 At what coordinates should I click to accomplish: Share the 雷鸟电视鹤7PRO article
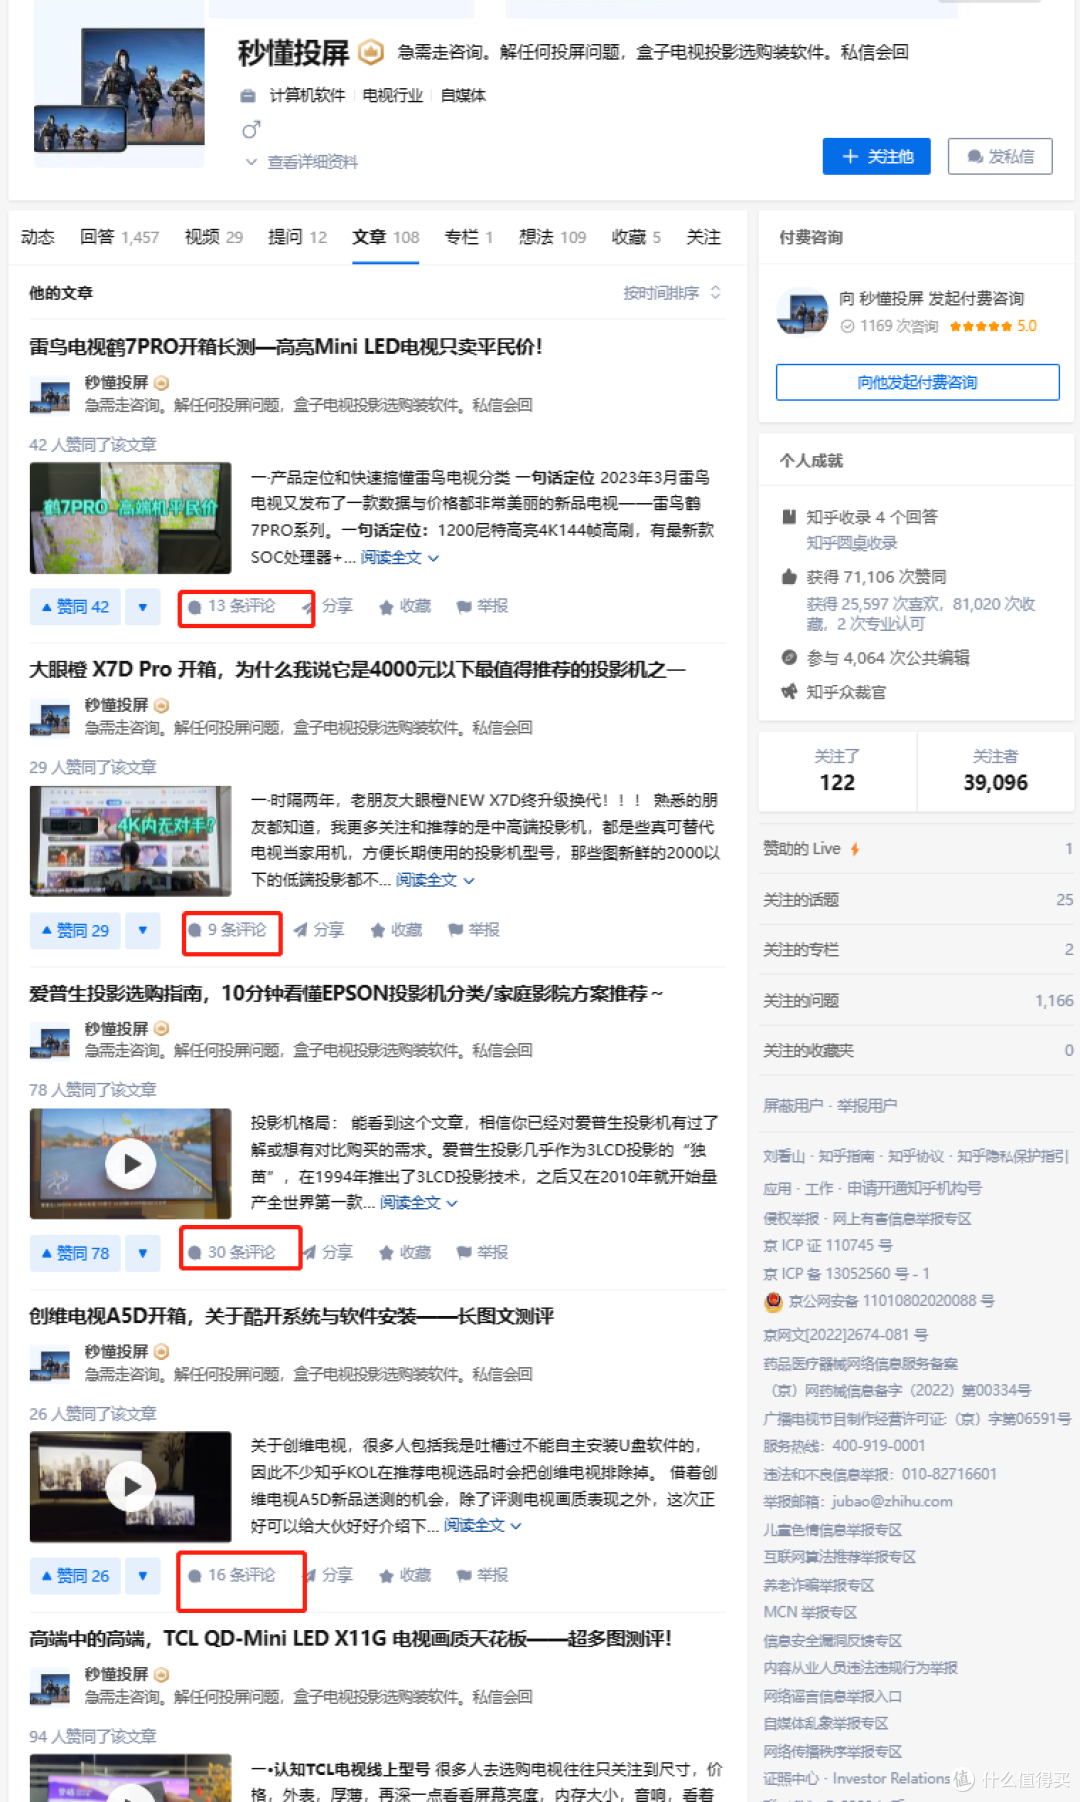click(327, 606)
